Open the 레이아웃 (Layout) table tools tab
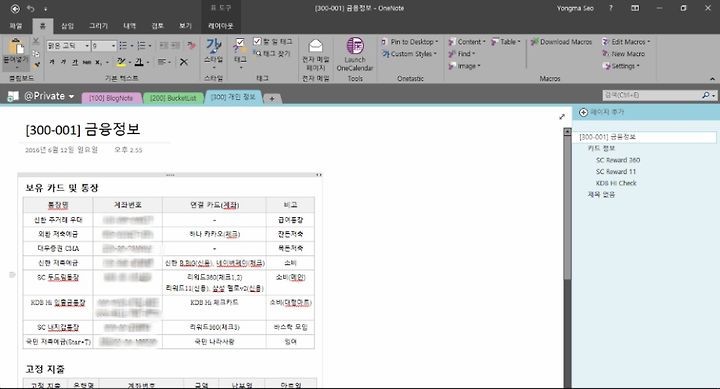The width and height of the screenshot is (720, 389). pos(221,26)
